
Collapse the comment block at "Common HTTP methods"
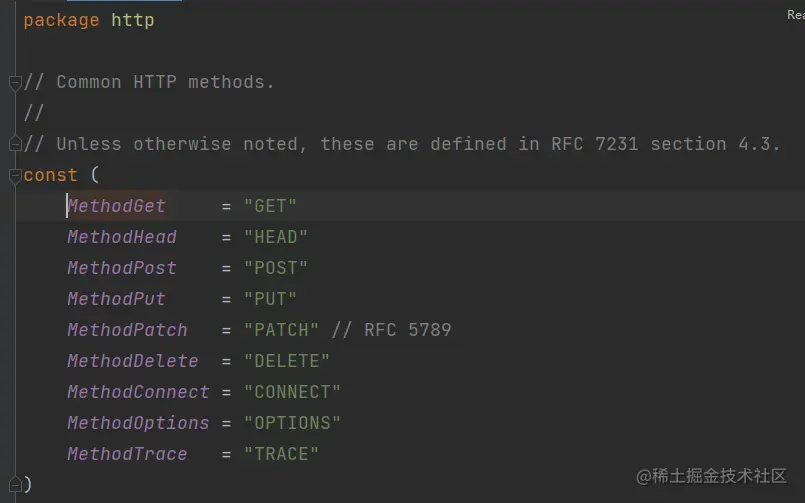15,82
